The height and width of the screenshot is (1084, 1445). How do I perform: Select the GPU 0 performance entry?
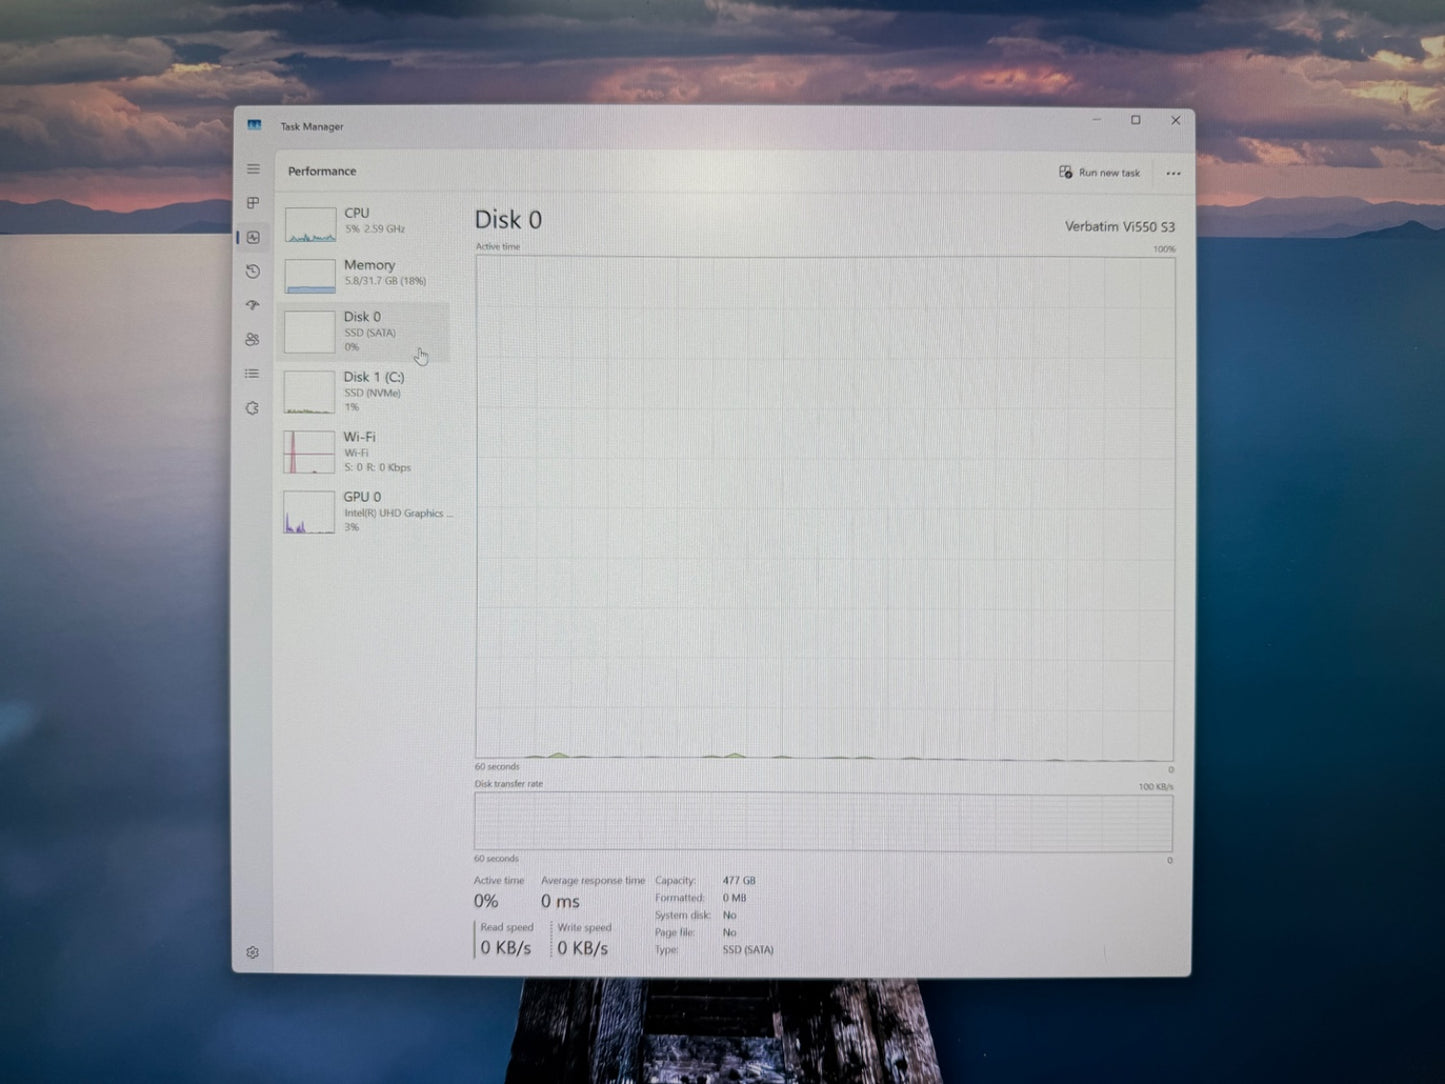point(365,511)
